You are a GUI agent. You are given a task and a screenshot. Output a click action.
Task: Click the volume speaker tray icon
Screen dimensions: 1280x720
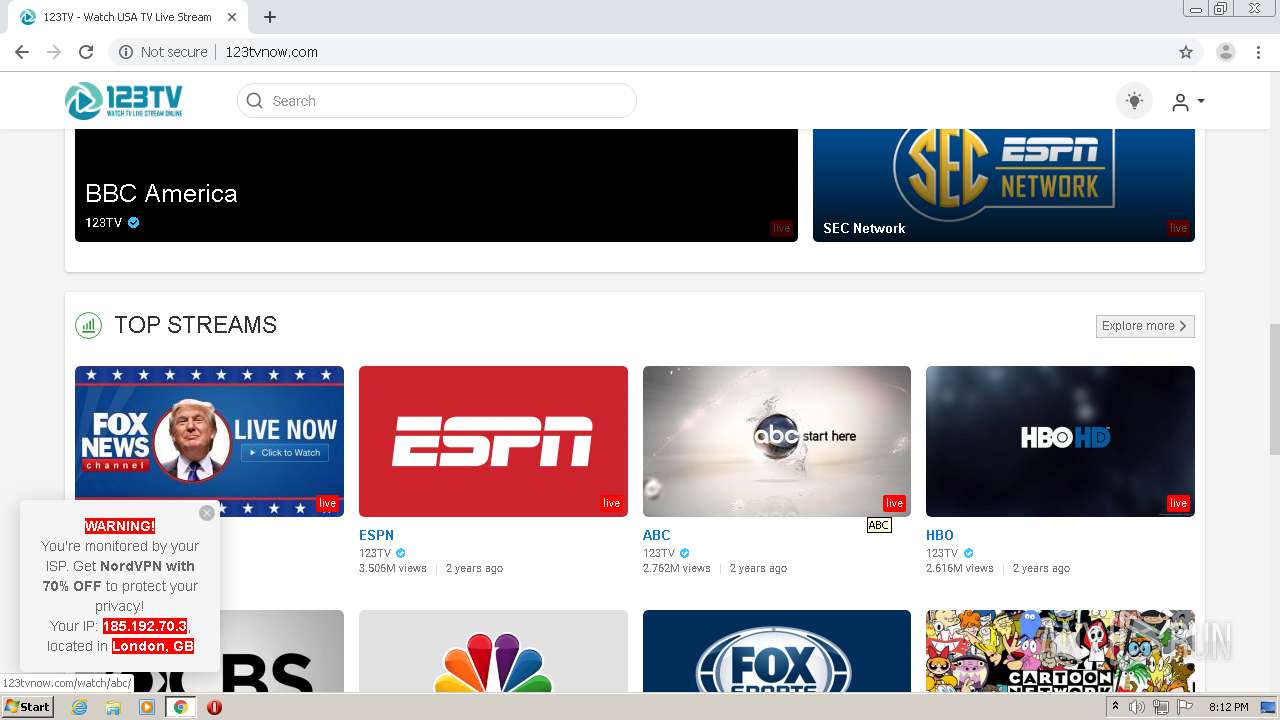1138,707
